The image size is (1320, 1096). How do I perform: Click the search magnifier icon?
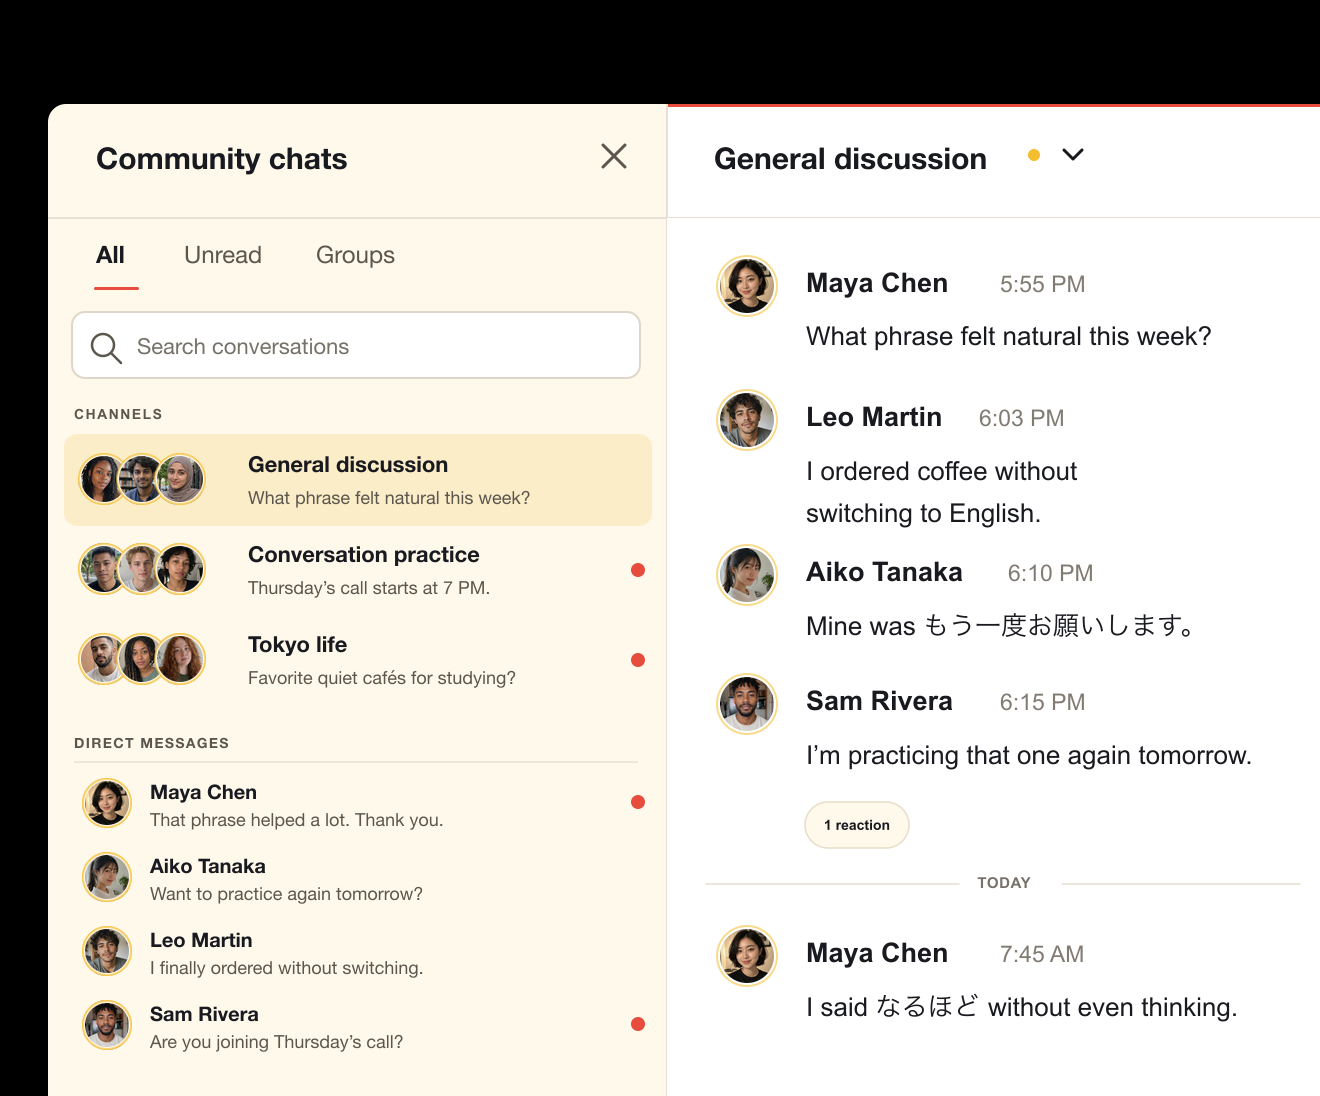pos(106,347)
